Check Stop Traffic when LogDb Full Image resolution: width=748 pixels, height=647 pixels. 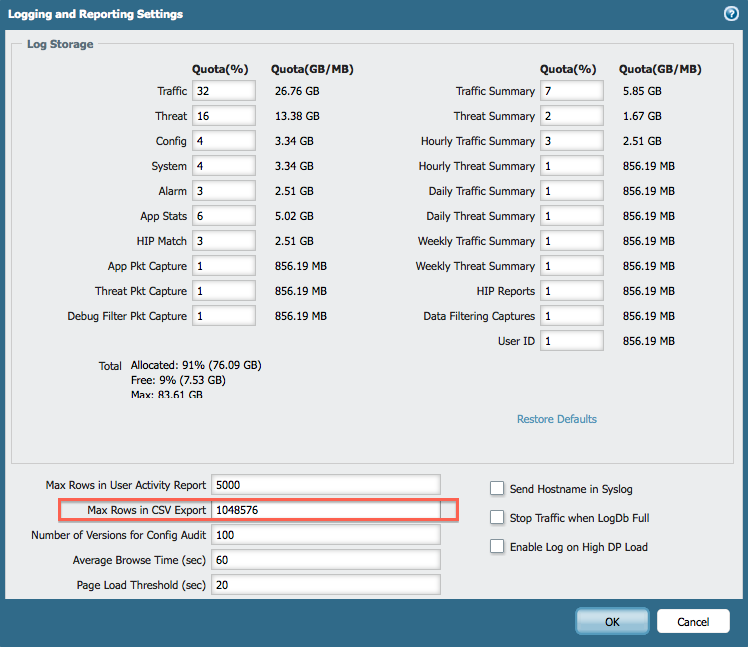pyautogui.click(x=497, y=518)
